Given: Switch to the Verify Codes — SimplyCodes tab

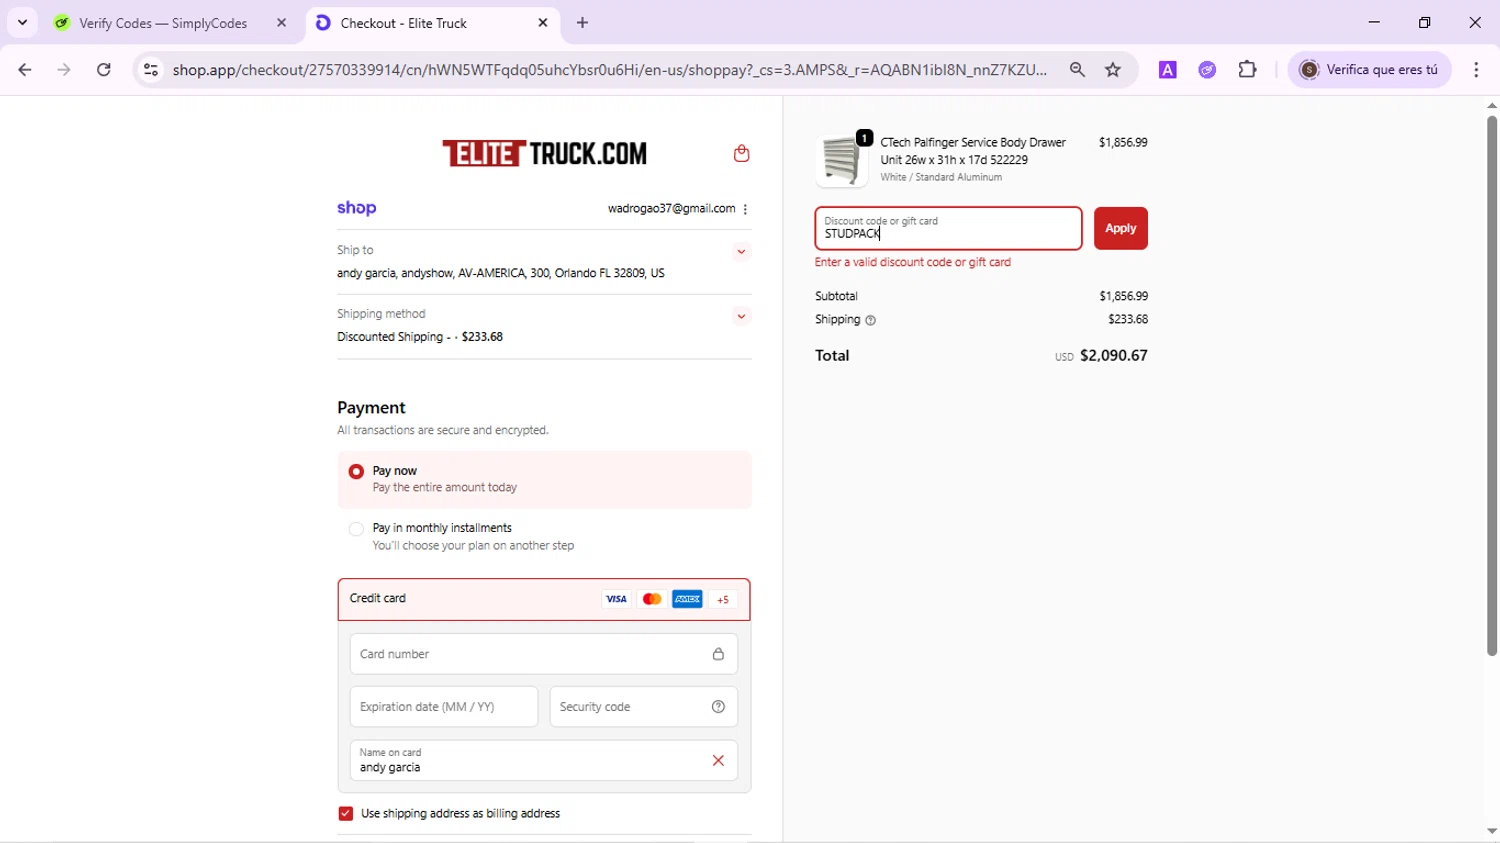Looking at the screenshot, I should coord(163,23).
